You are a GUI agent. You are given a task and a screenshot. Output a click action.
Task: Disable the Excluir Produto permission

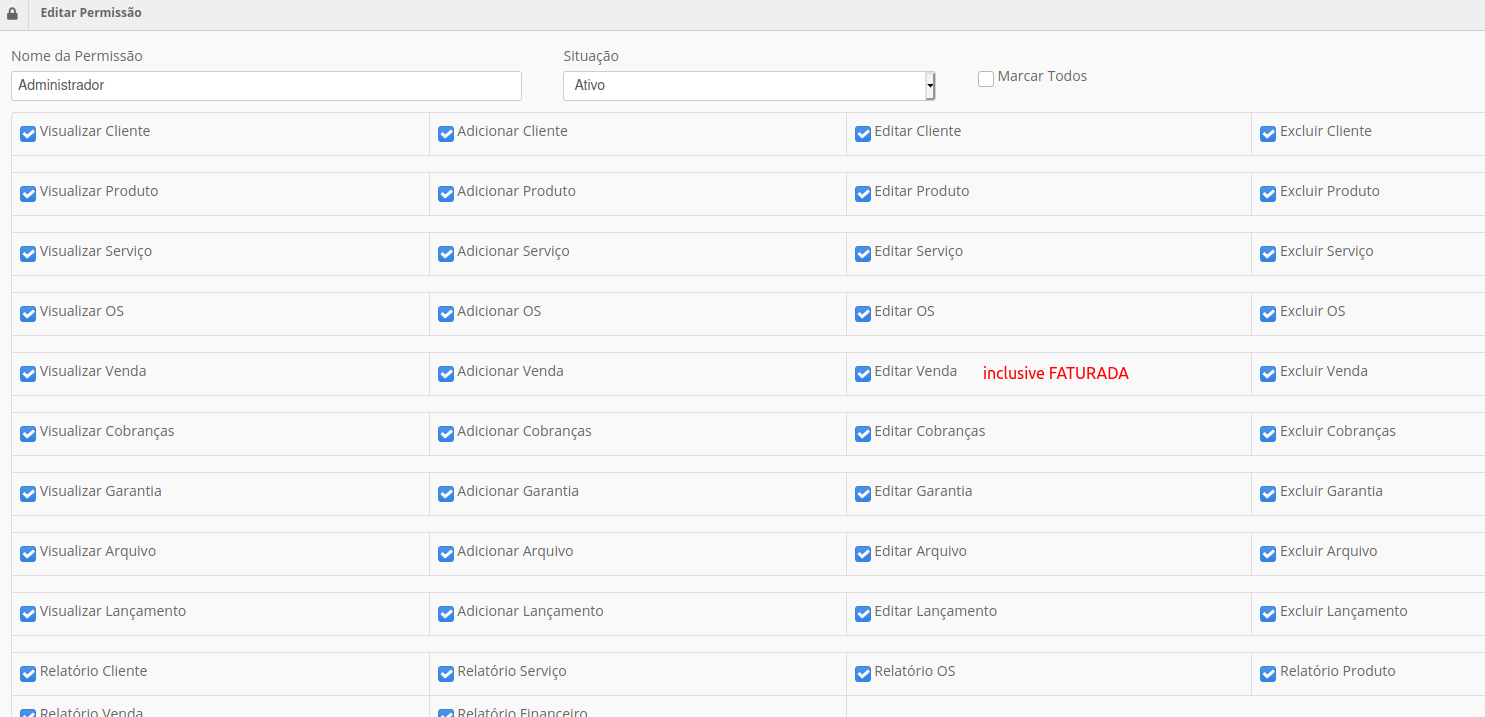point(1267,193)
